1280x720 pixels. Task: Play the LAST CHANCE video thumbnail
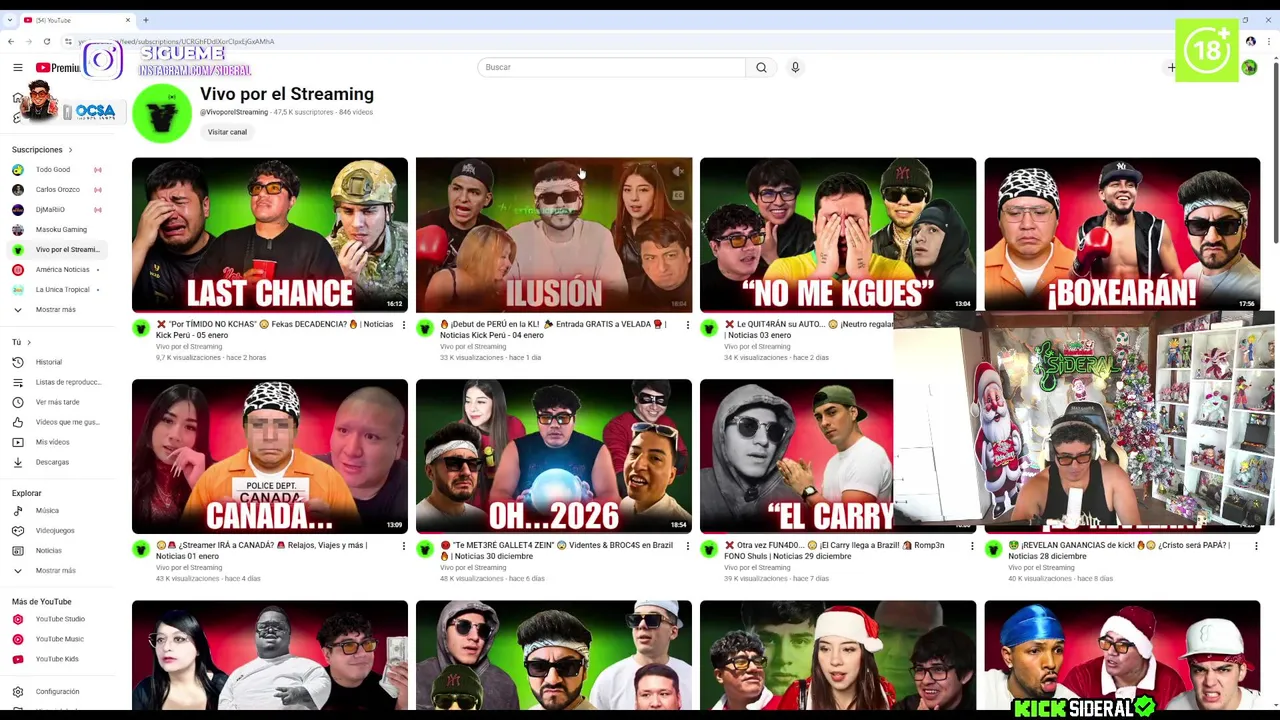click(270, 235)
